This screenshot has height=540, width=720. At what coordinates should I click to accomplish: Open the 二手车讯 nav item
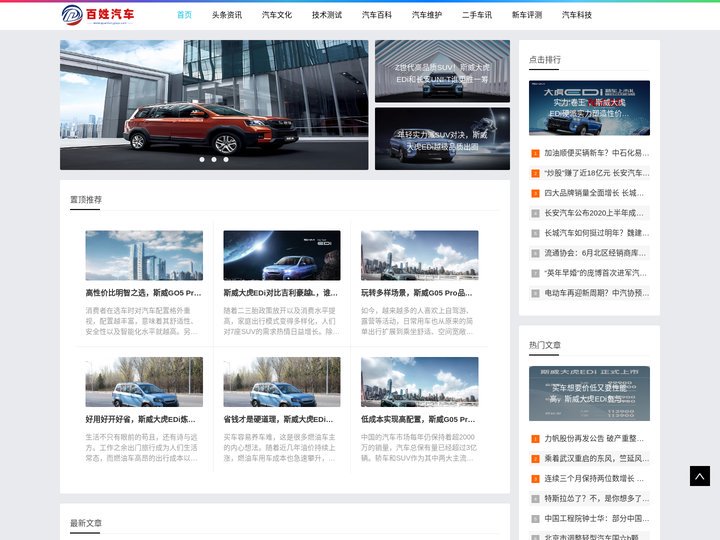pos(477,15)
